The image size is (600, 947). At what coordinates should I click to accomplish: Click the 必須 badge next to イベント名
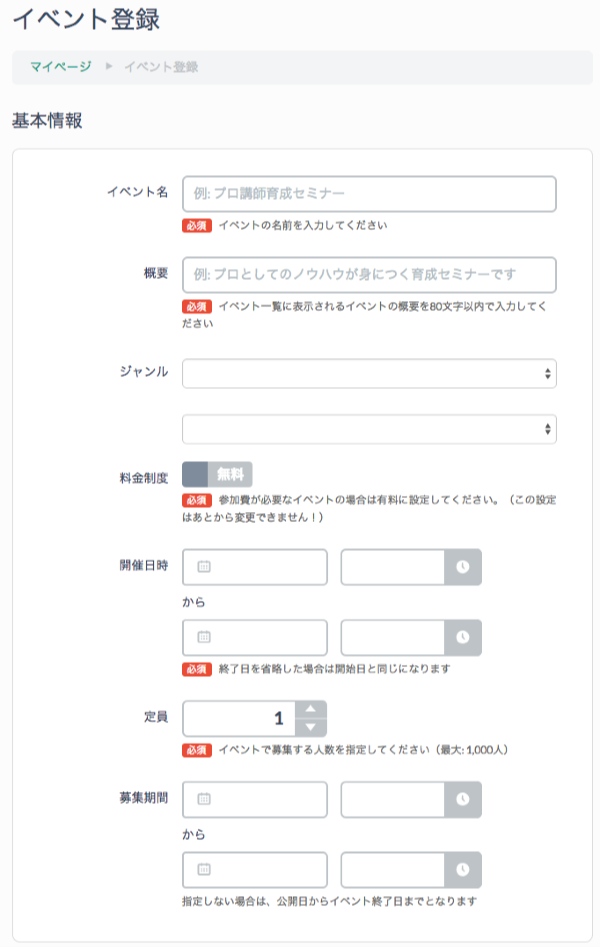(196, 224)
